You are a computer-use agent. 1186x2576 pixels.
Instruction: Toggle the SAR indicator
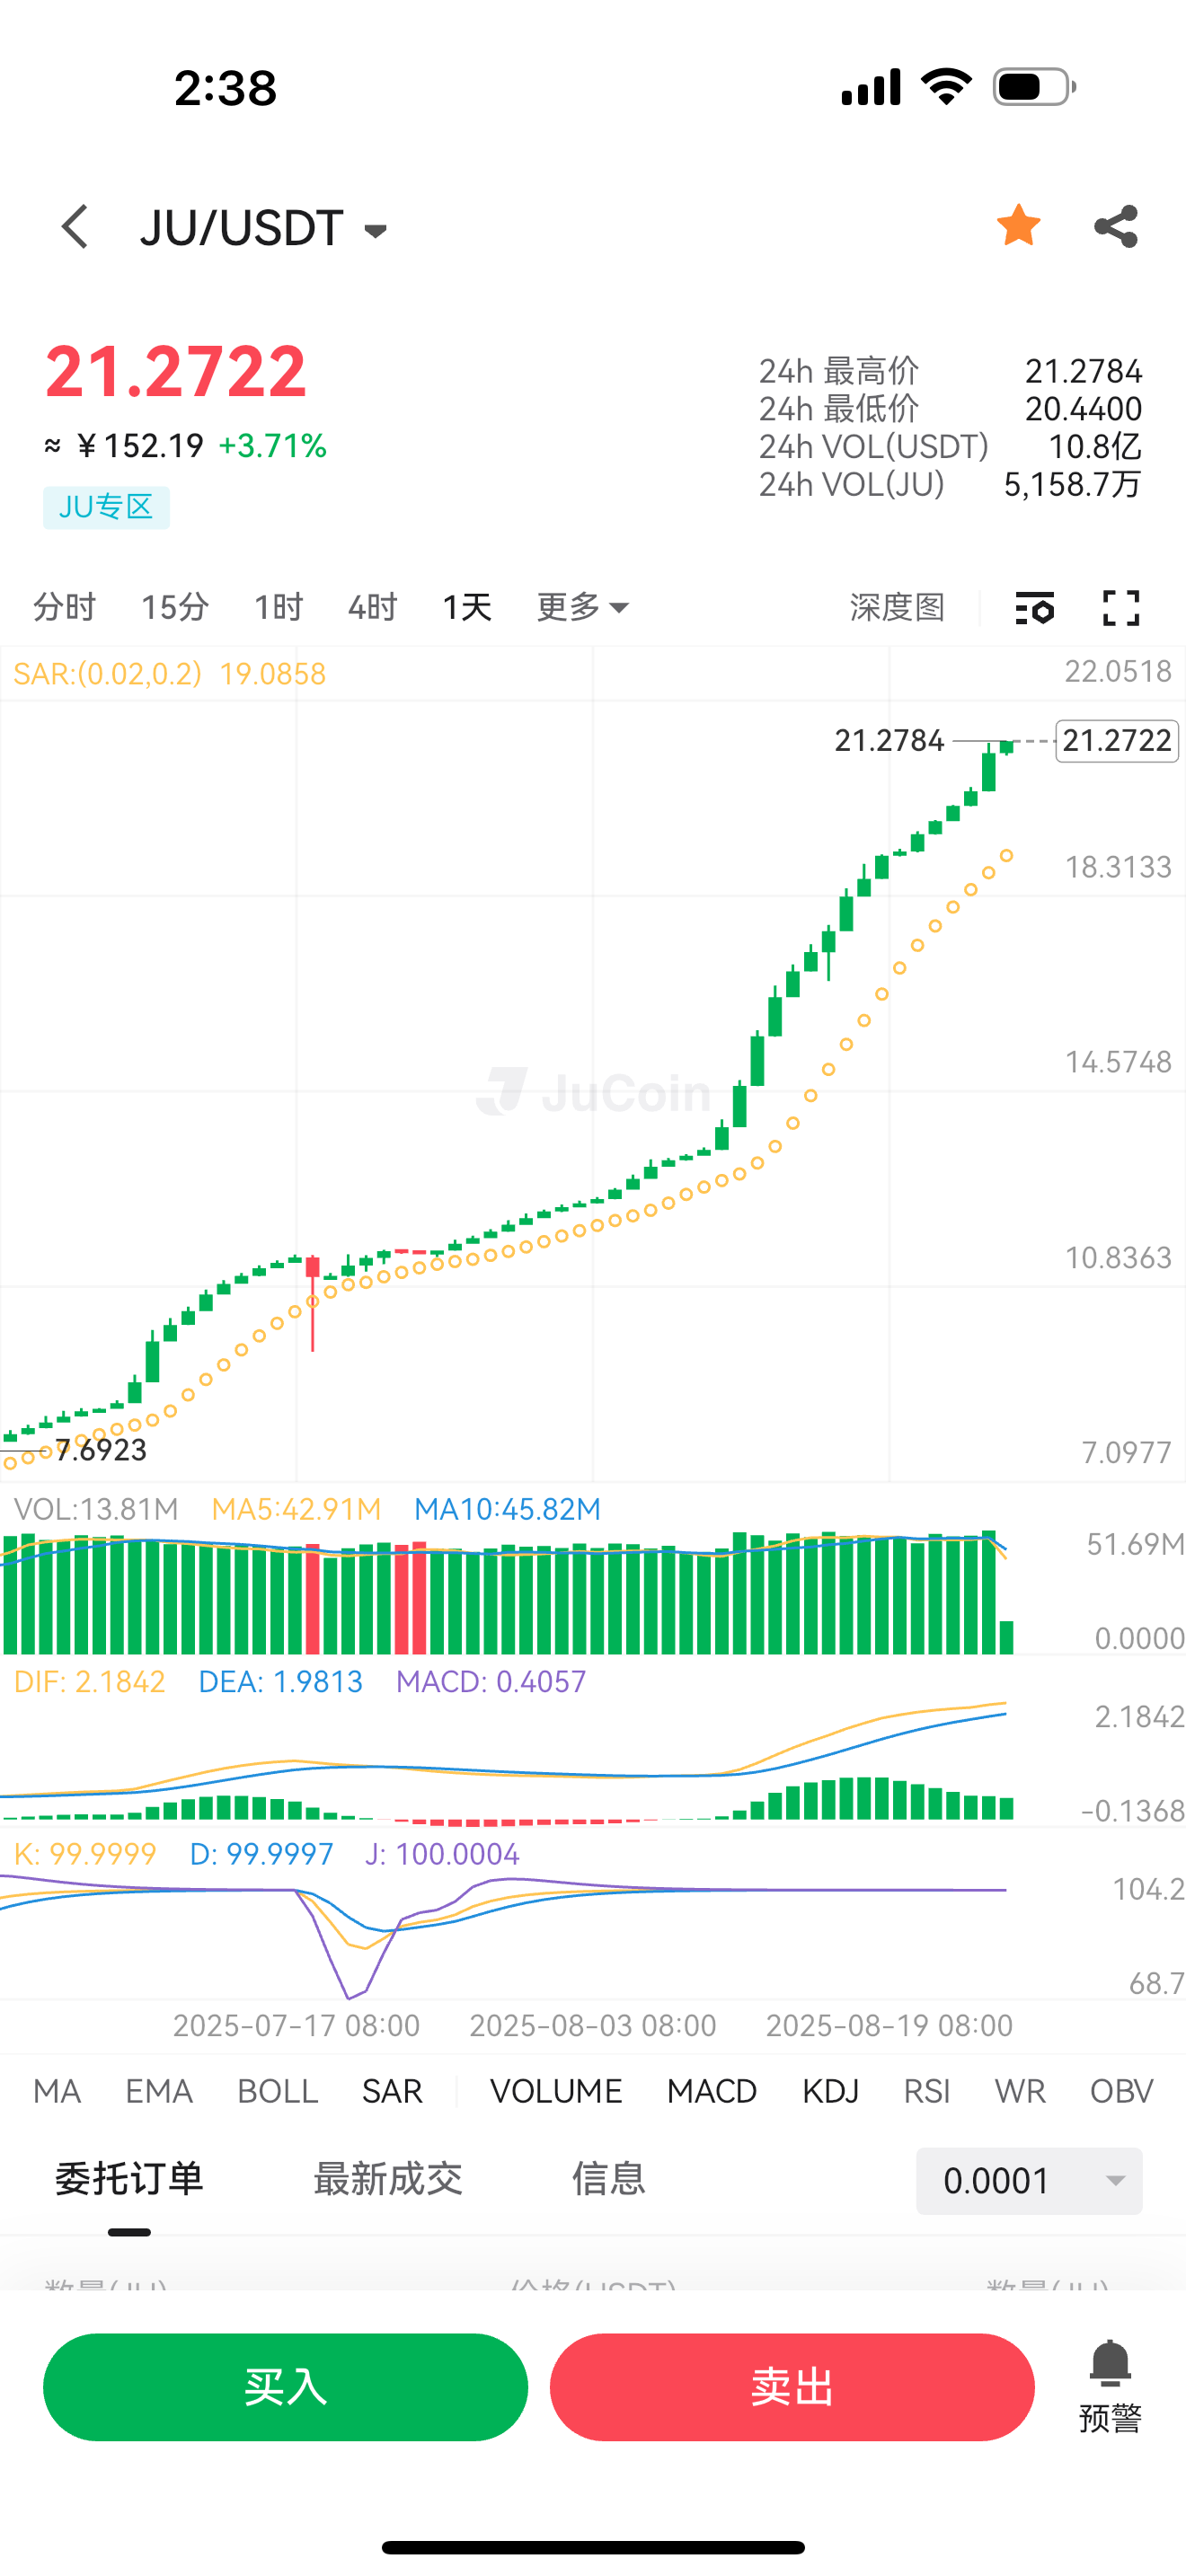392,2091
